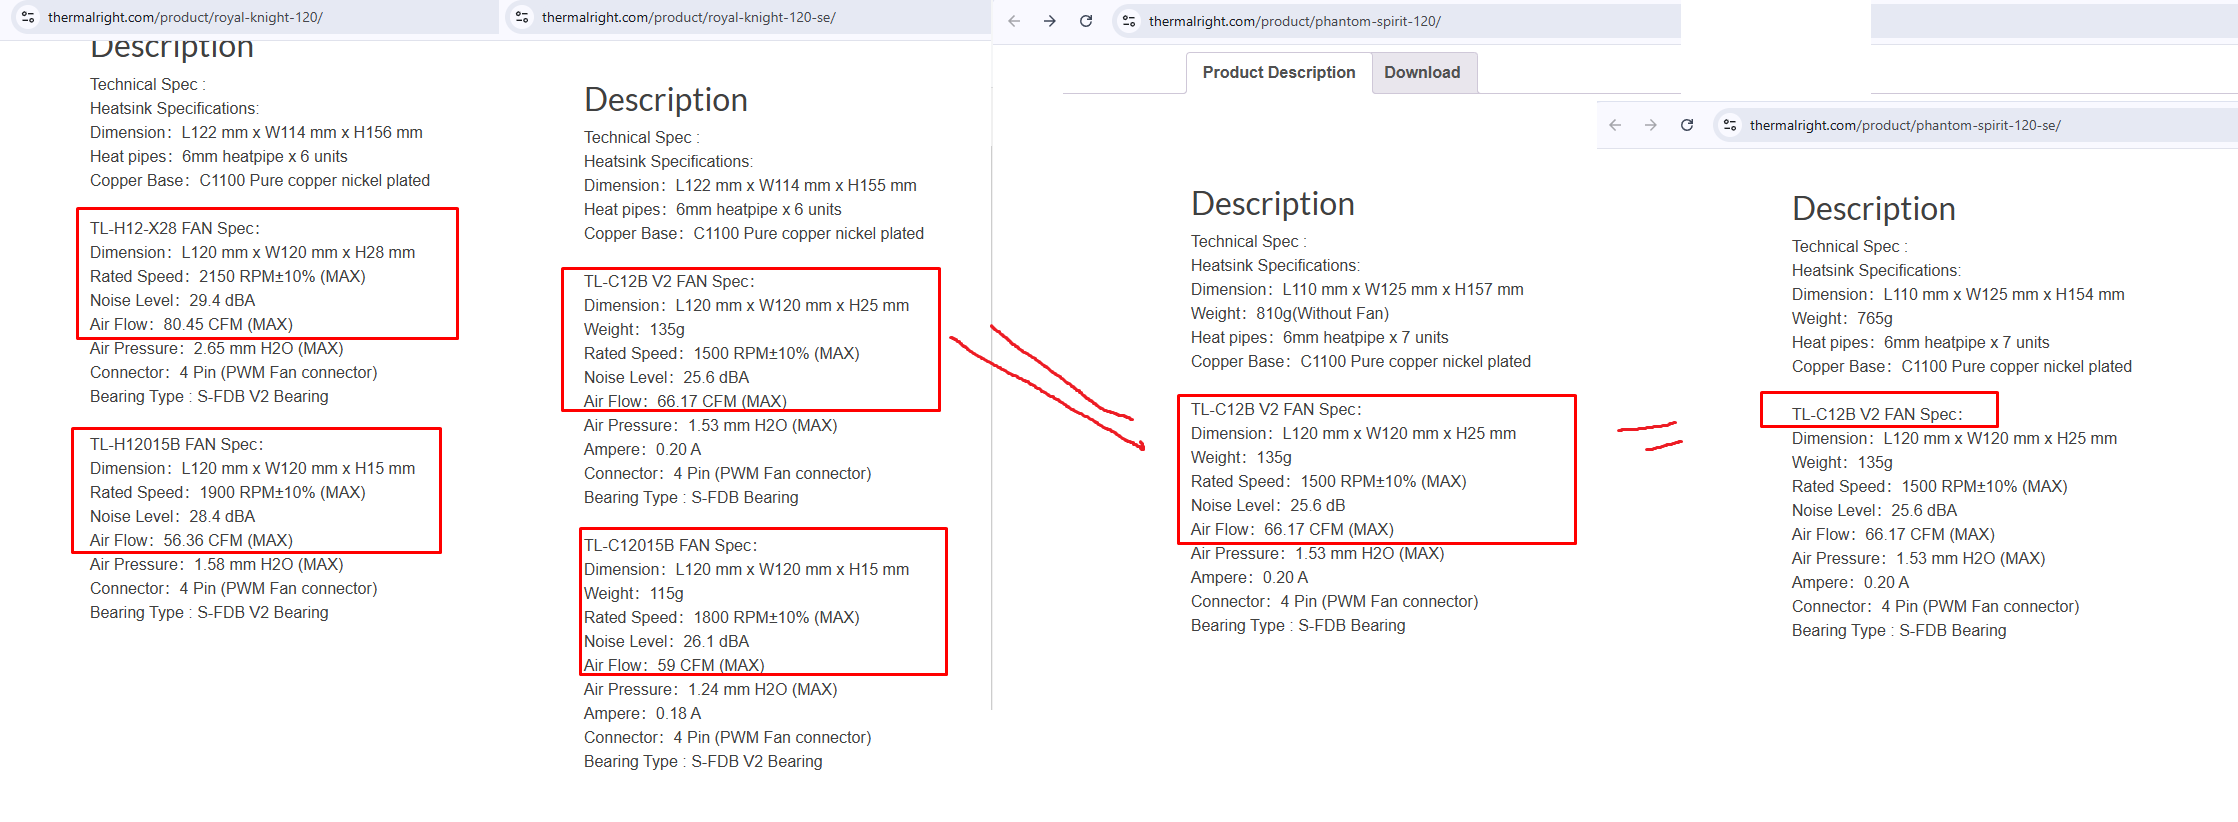This screenshot has width=2238, height=822.
Task: Select "Air Pressure: 1.24 mm H2O (MAX)" text
Action: click(x=711, y=689)
